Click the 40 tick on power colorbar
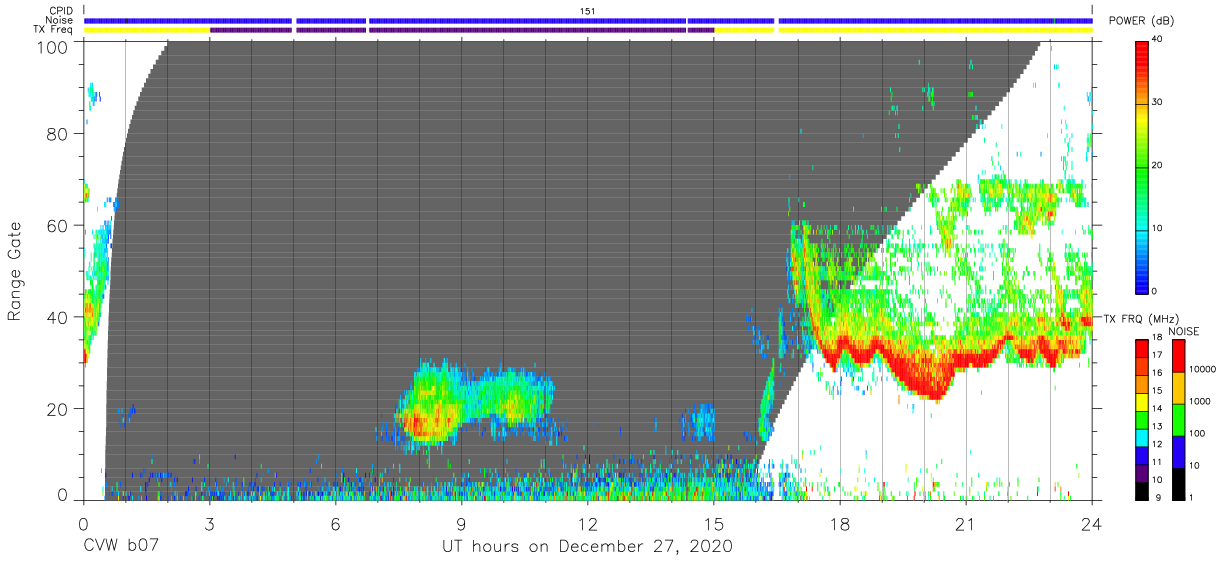This screenshot has height=567, width=1228. pyautogui.click(x=1158, y=39)
